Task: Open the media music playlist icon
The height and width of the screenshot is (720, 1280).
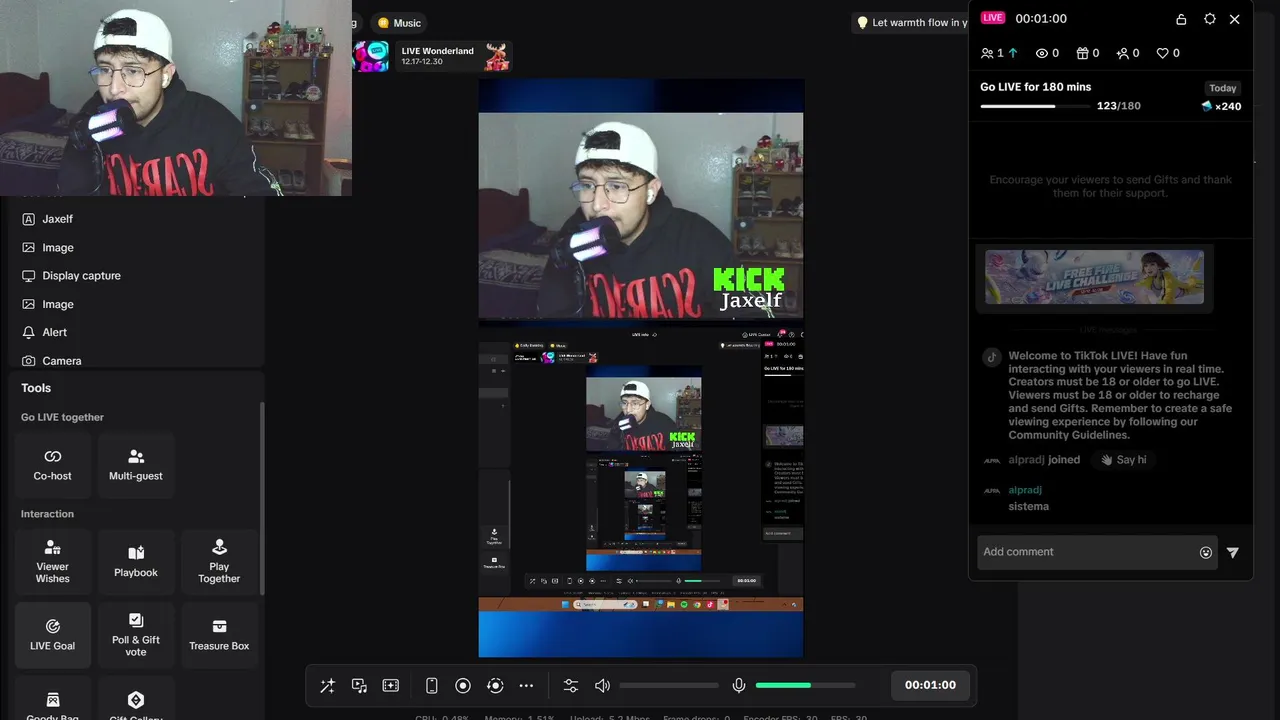Action: [x=359, y=686]
